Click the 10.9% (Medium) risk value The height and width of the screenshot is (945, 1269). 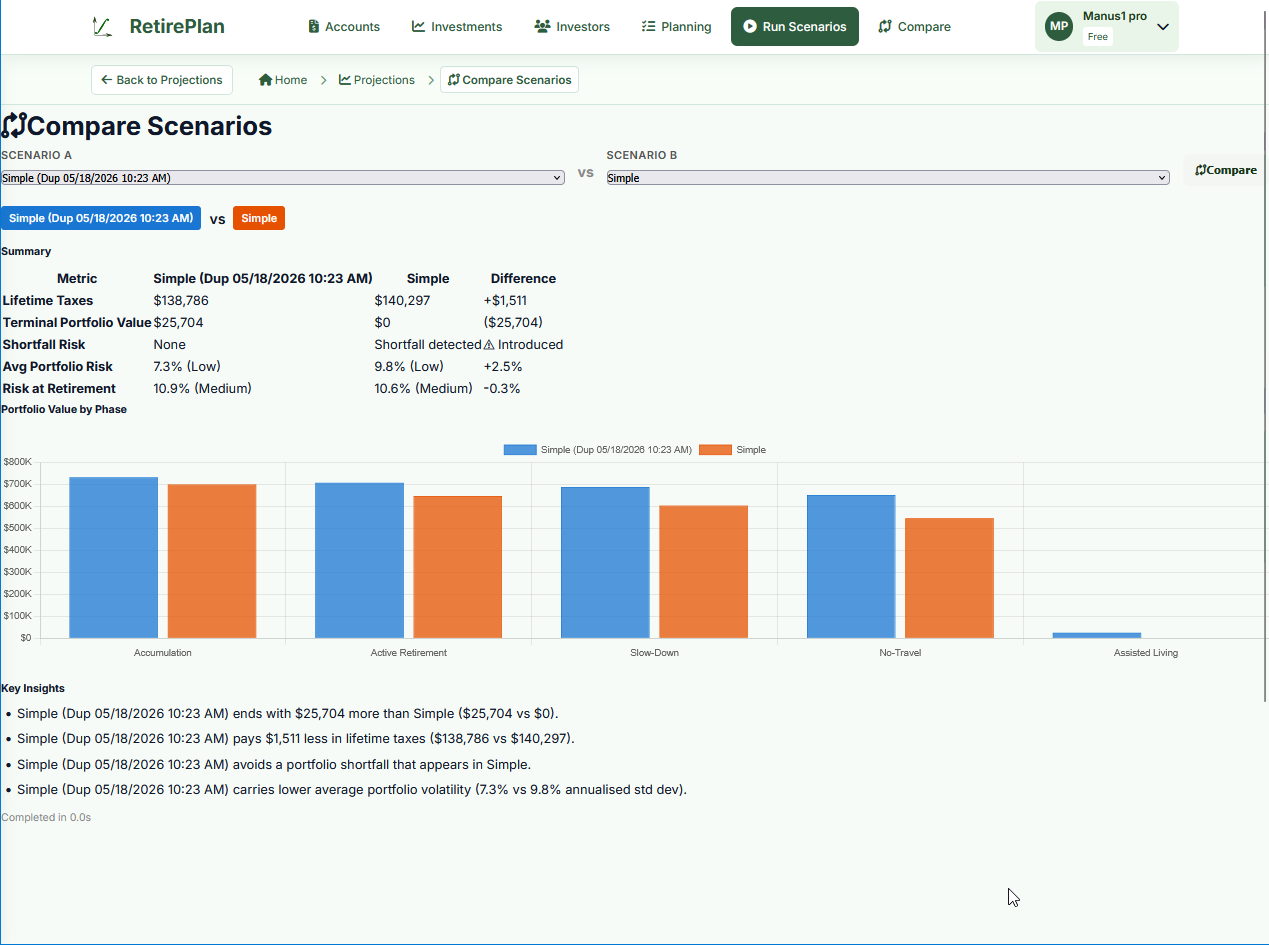[202, 388]
